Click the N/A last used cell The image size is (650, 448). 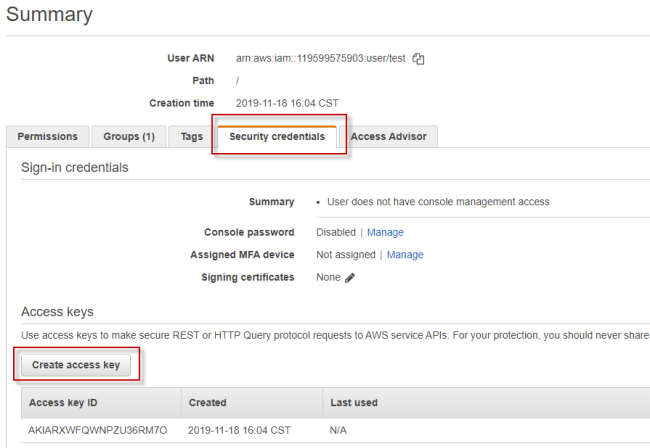[339, 430]
